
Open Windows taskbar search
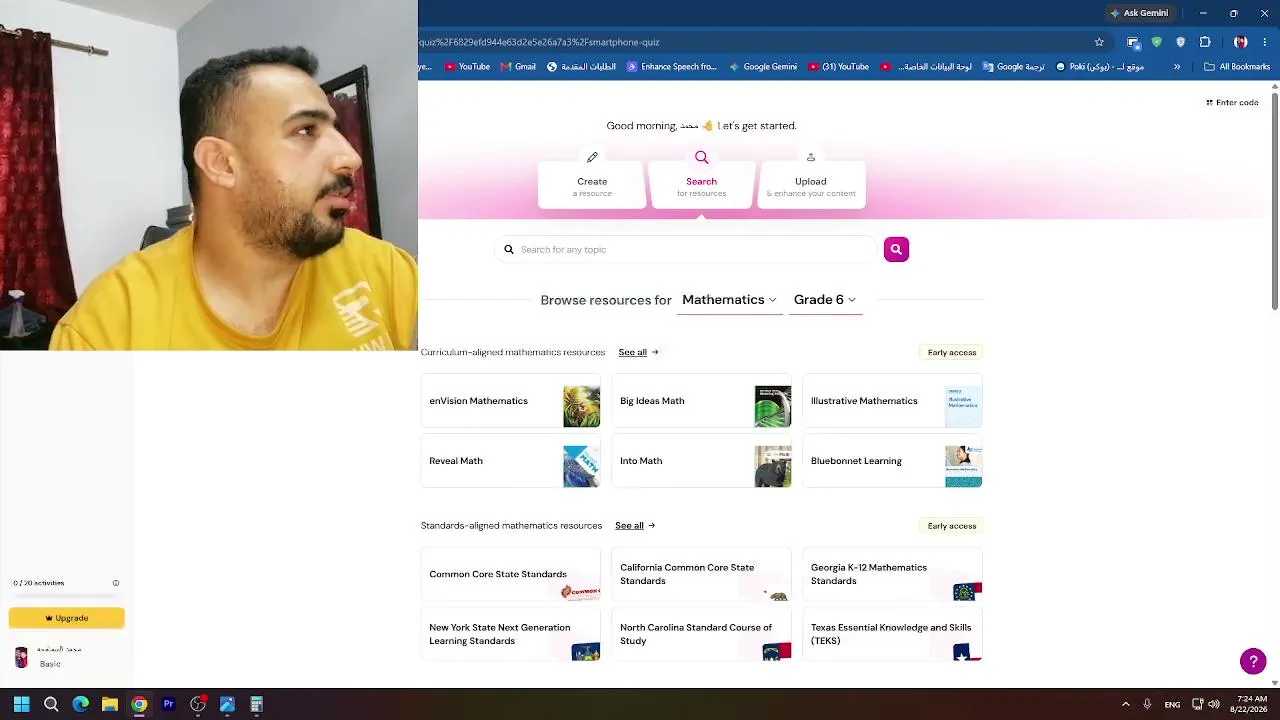[51, 704]
